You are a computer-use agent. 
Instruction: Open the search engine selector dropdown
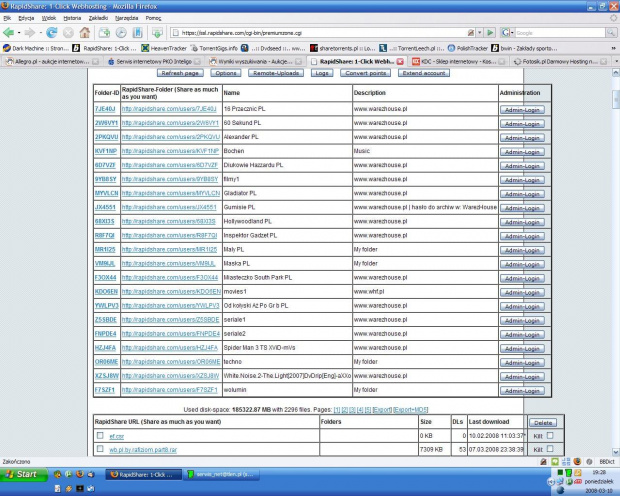(x=507, y=33)
